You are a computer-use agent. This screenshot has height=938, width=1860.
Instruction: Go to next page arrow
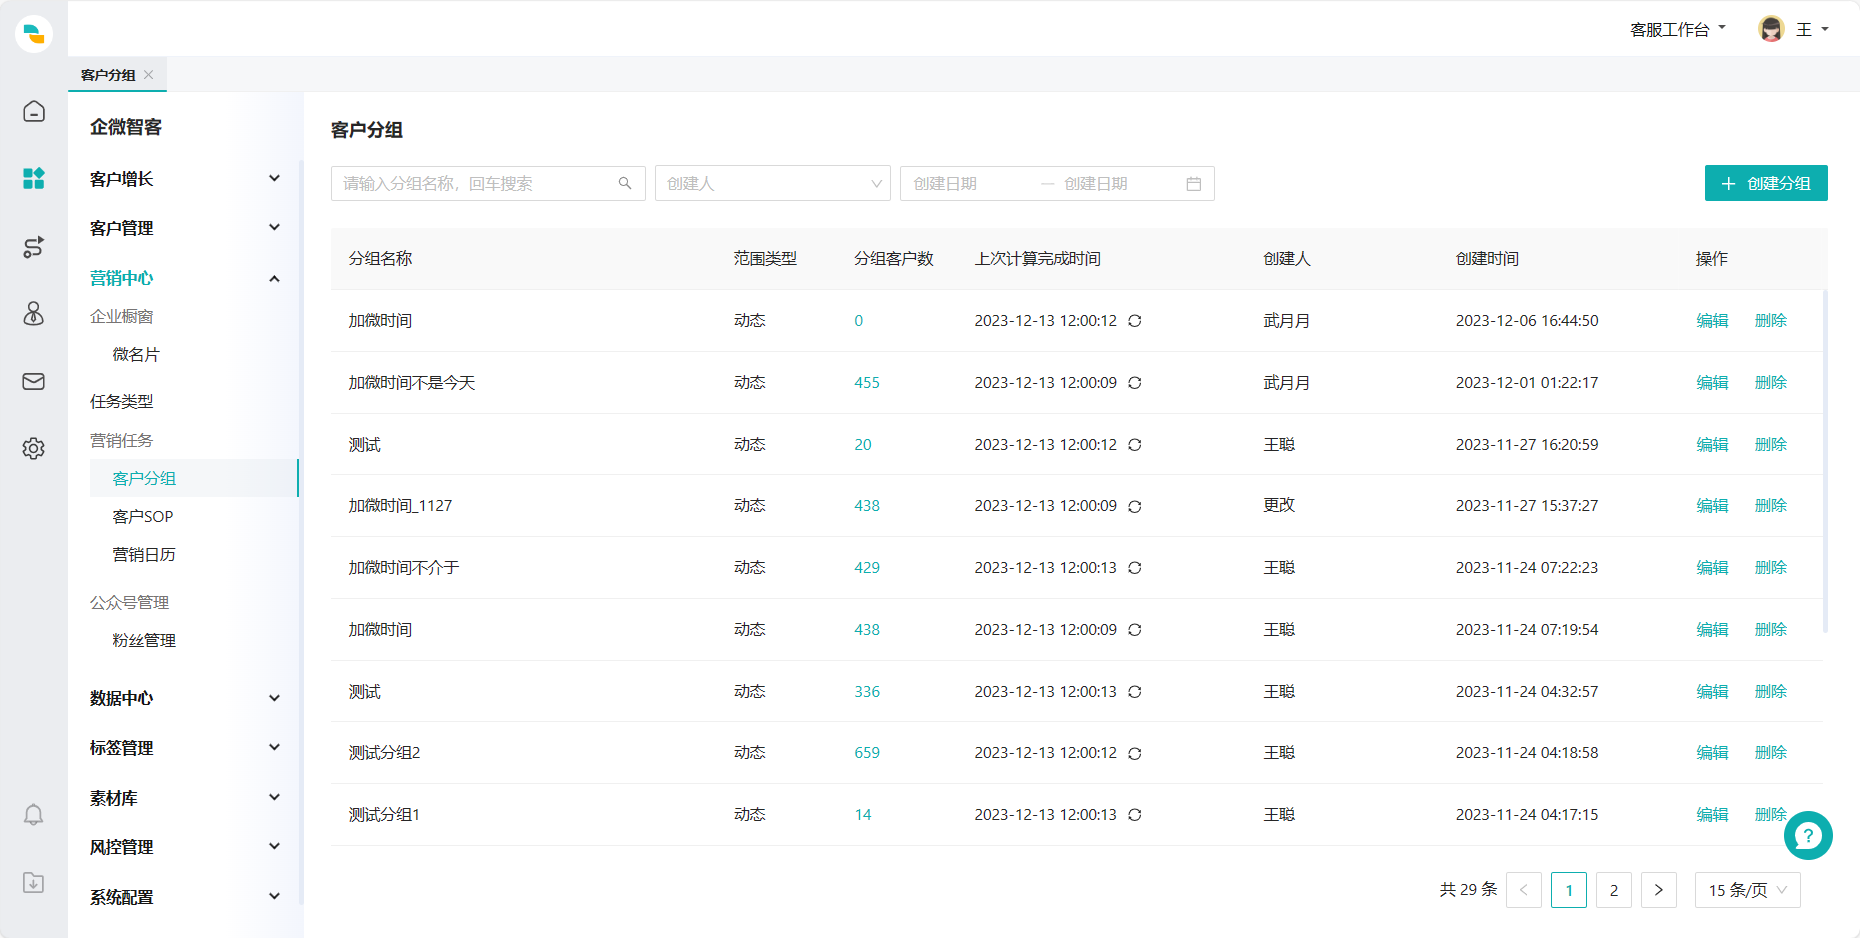[1659, 890]
